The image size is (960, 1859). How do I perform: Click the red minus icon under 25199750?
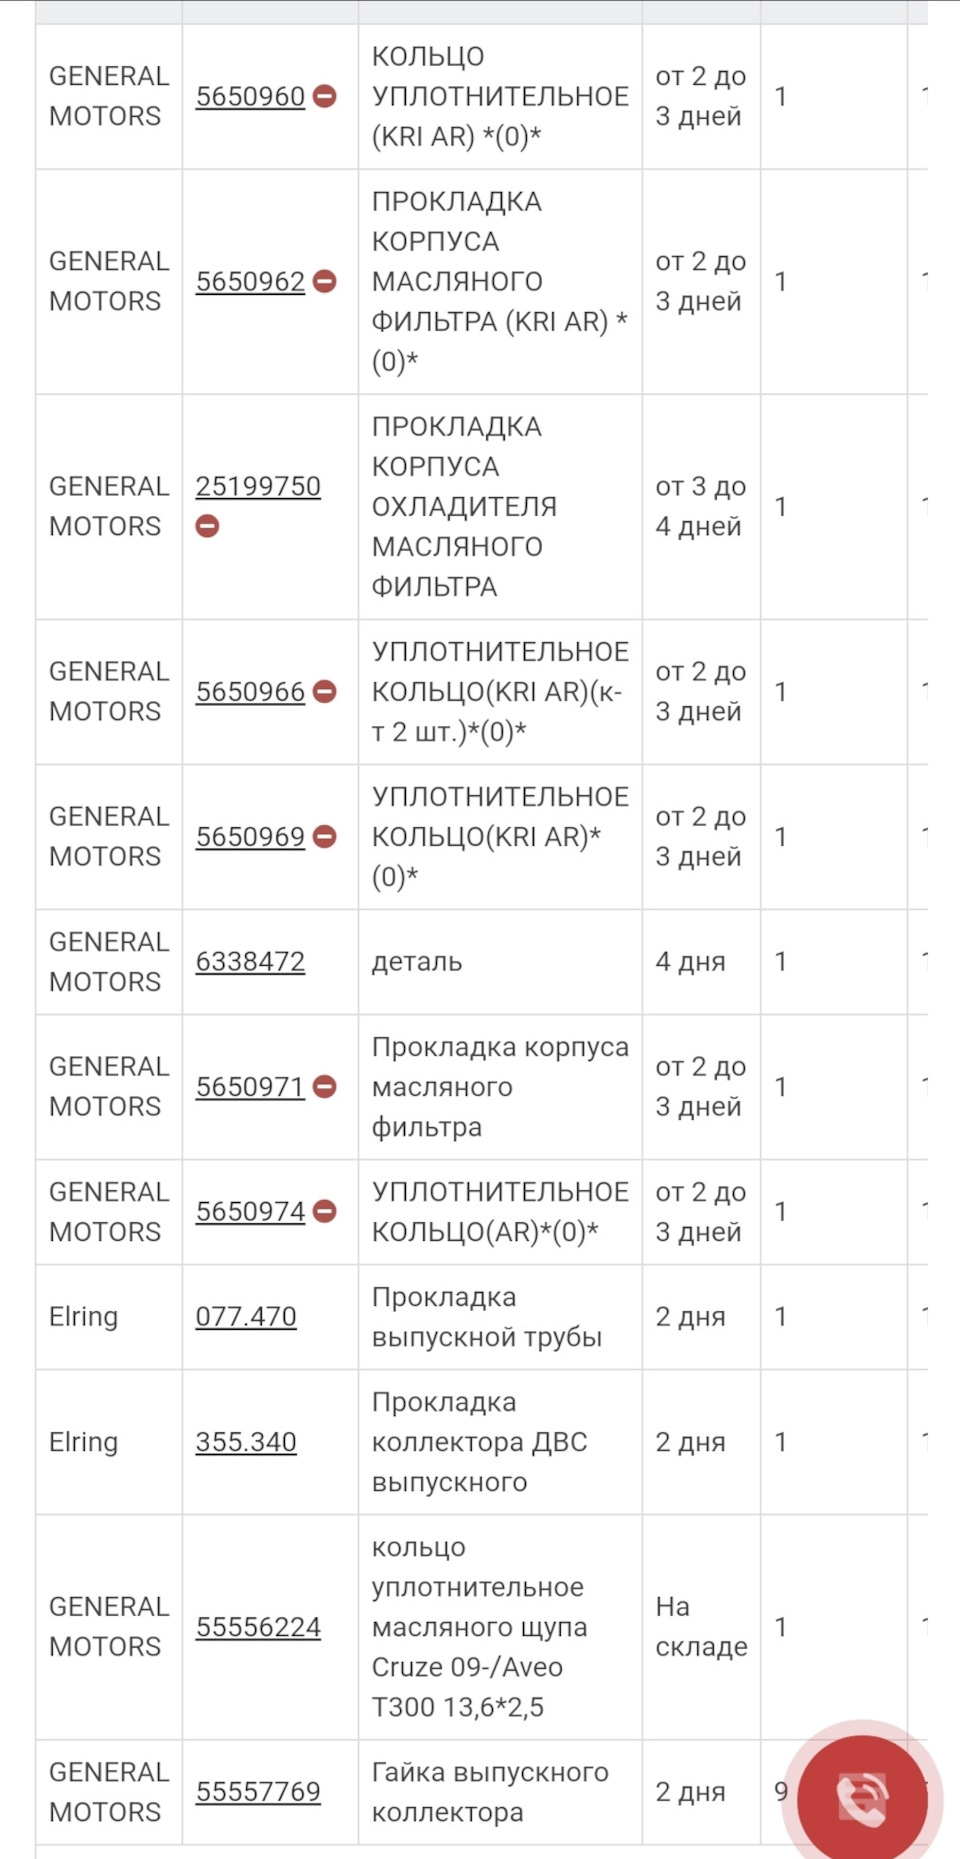tap(207, 526)
